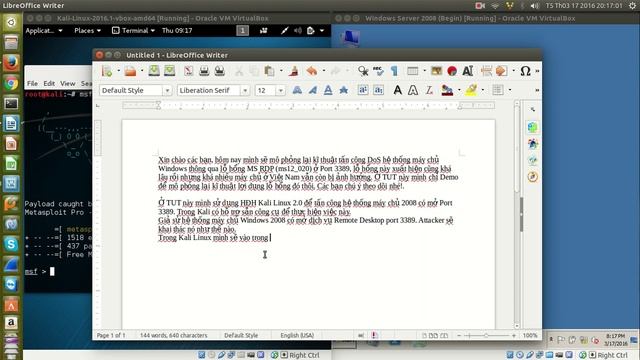The image size is (640, 360).
Task: Toggle Superscript formatting
Action: click(x=363, y=90)
